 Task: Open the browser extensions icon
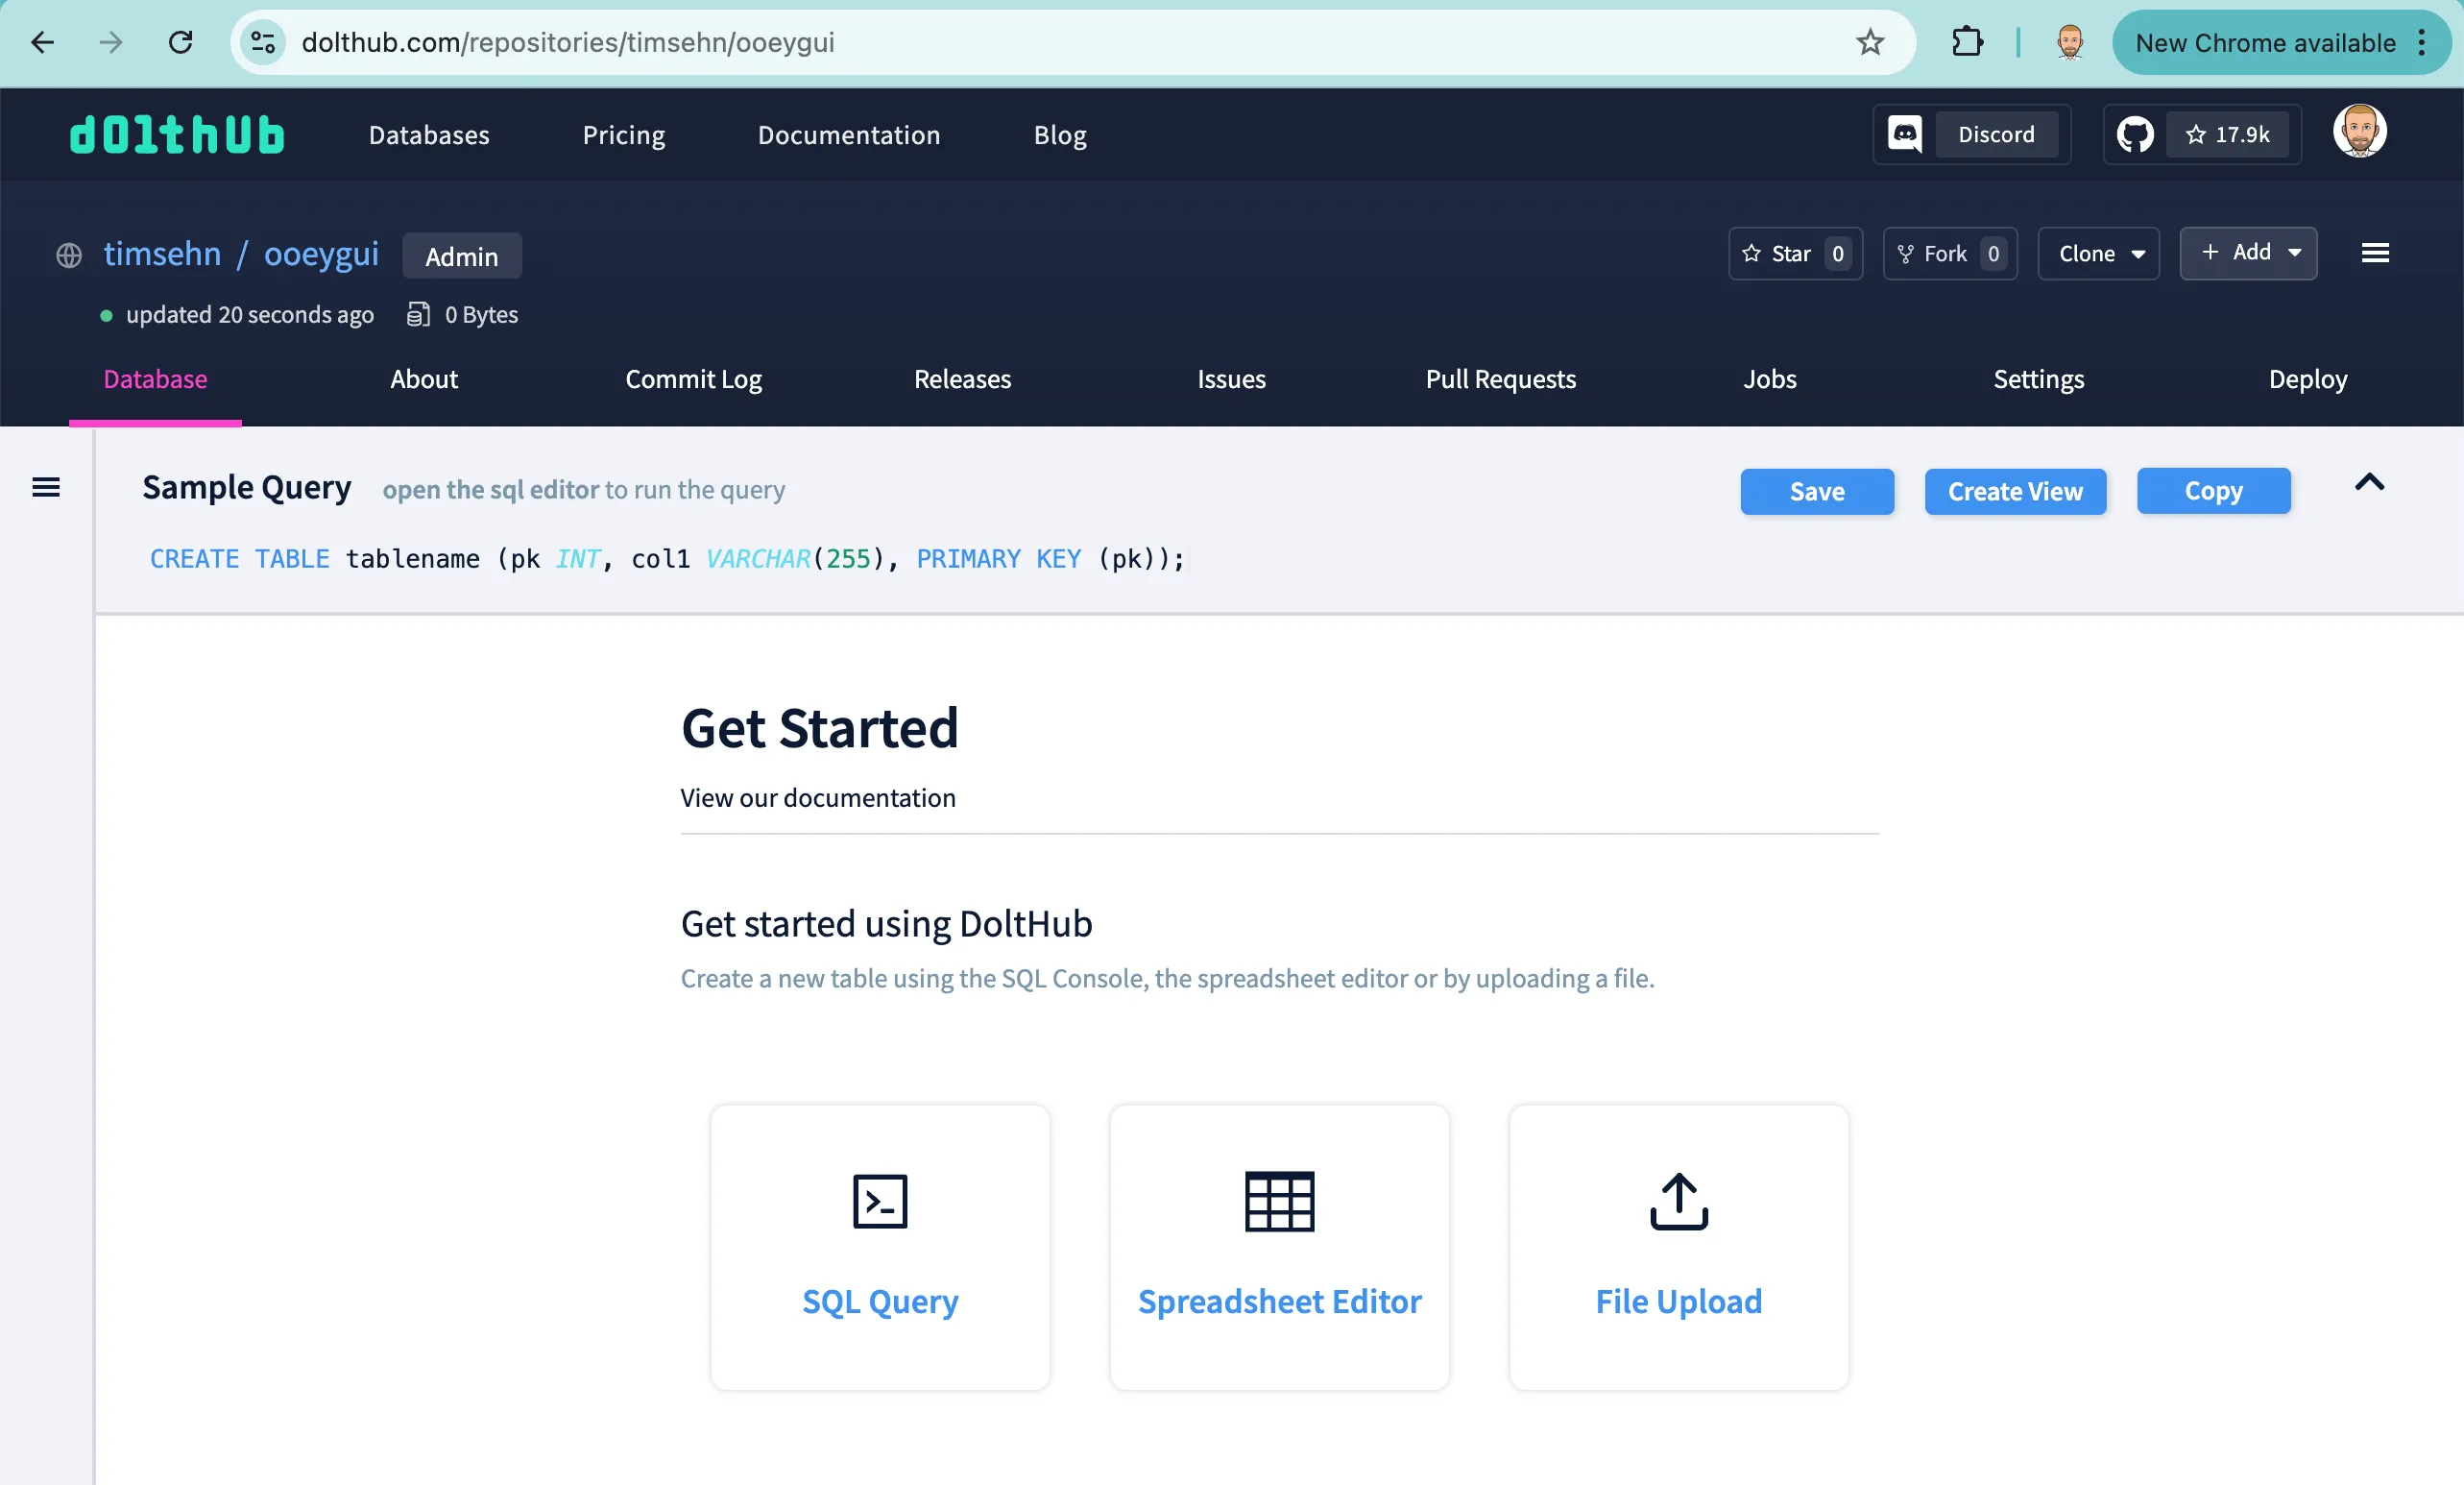(x=1966, y=42)
